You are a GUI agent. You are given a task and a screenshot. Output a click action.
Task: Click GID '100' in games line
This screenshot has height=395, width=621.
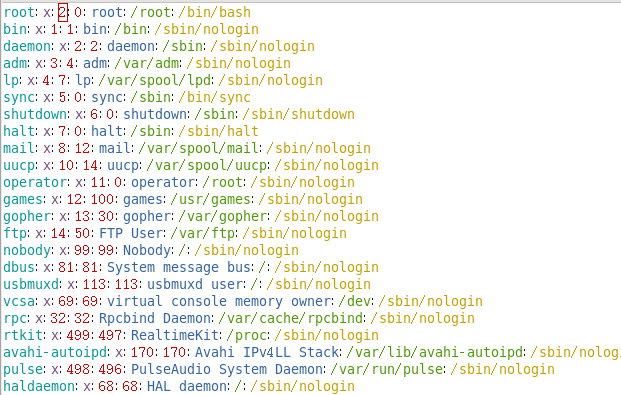pos(102,200)
